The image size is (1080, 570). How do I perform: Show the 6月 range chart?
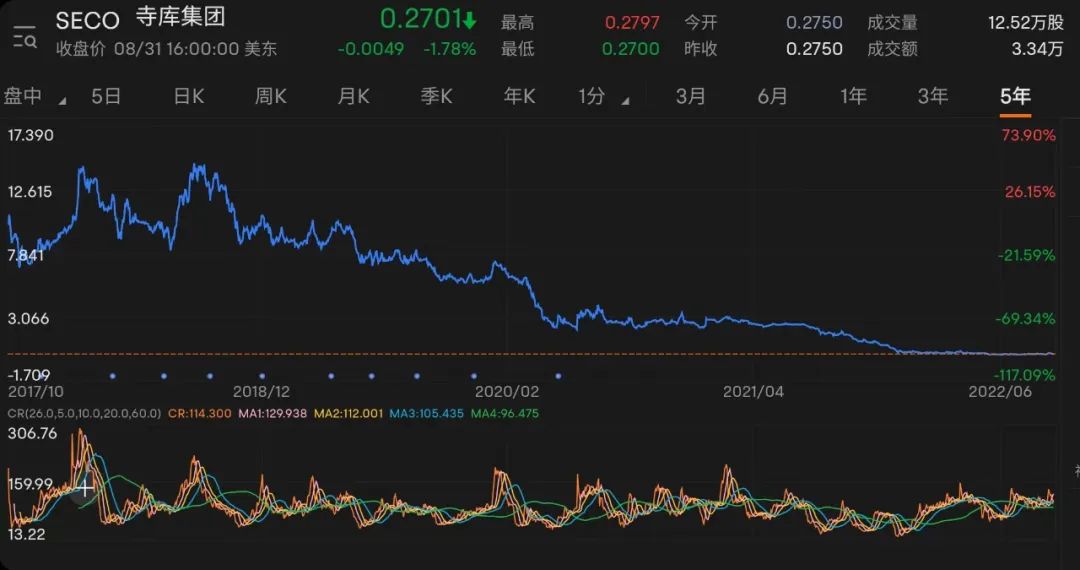tap(772, 96)
